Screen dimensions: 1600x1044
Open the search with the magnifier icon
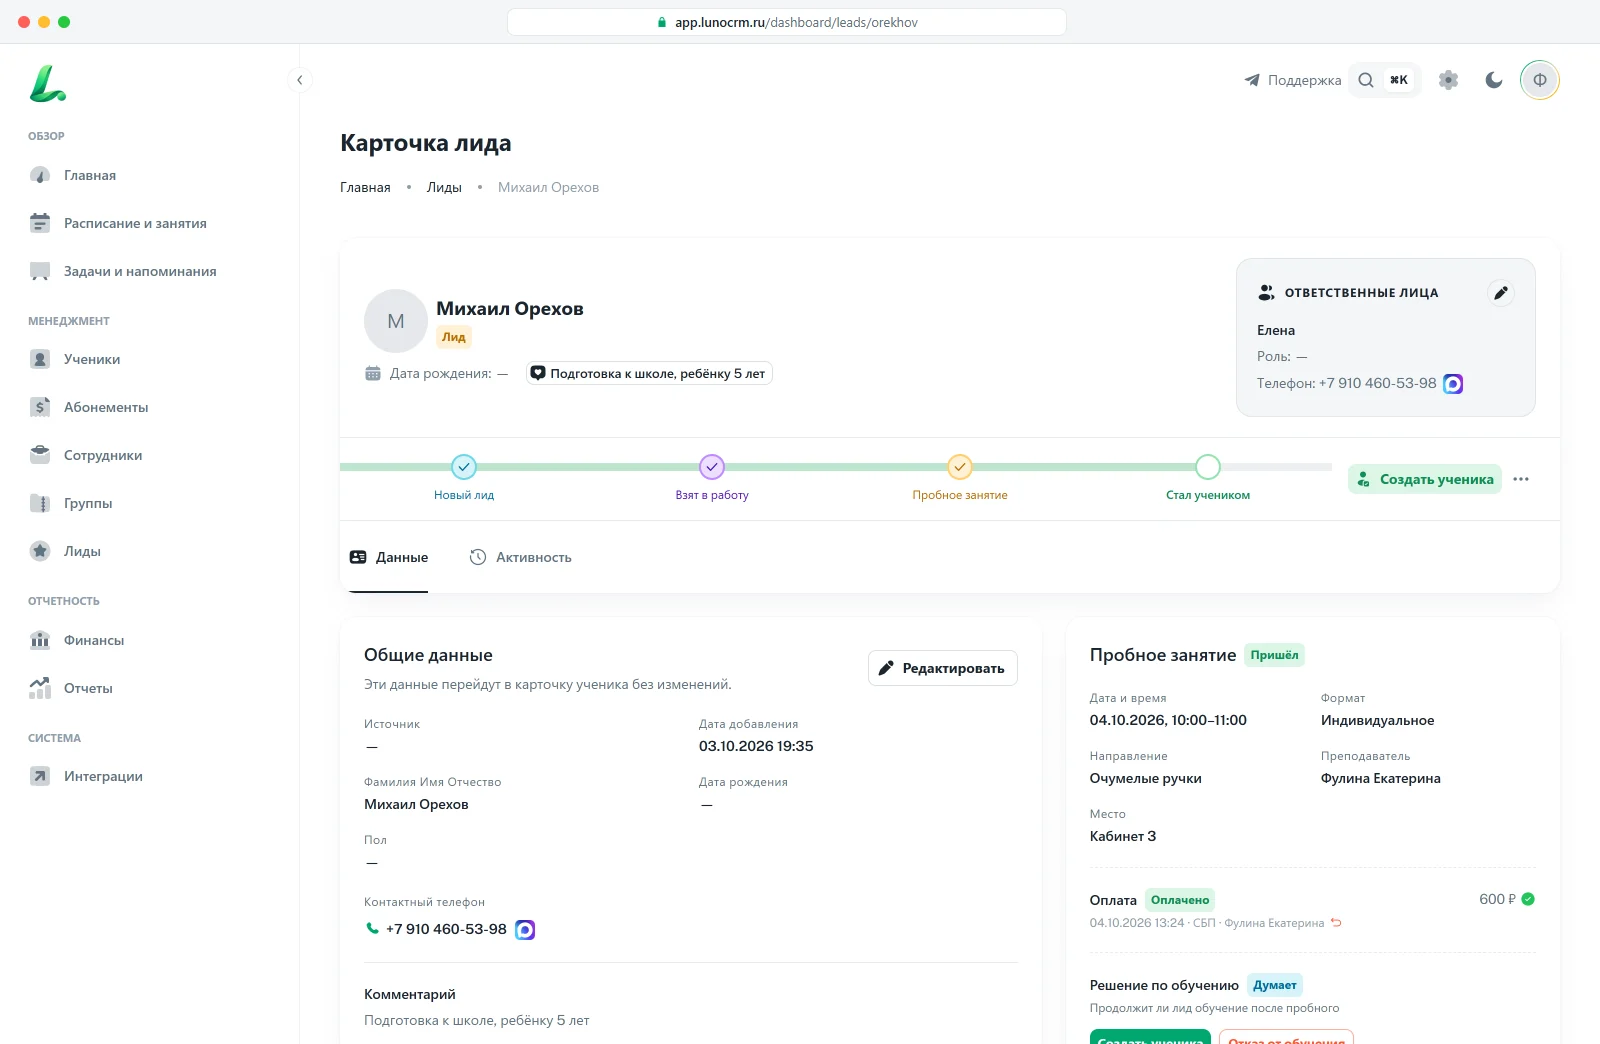1366,80
